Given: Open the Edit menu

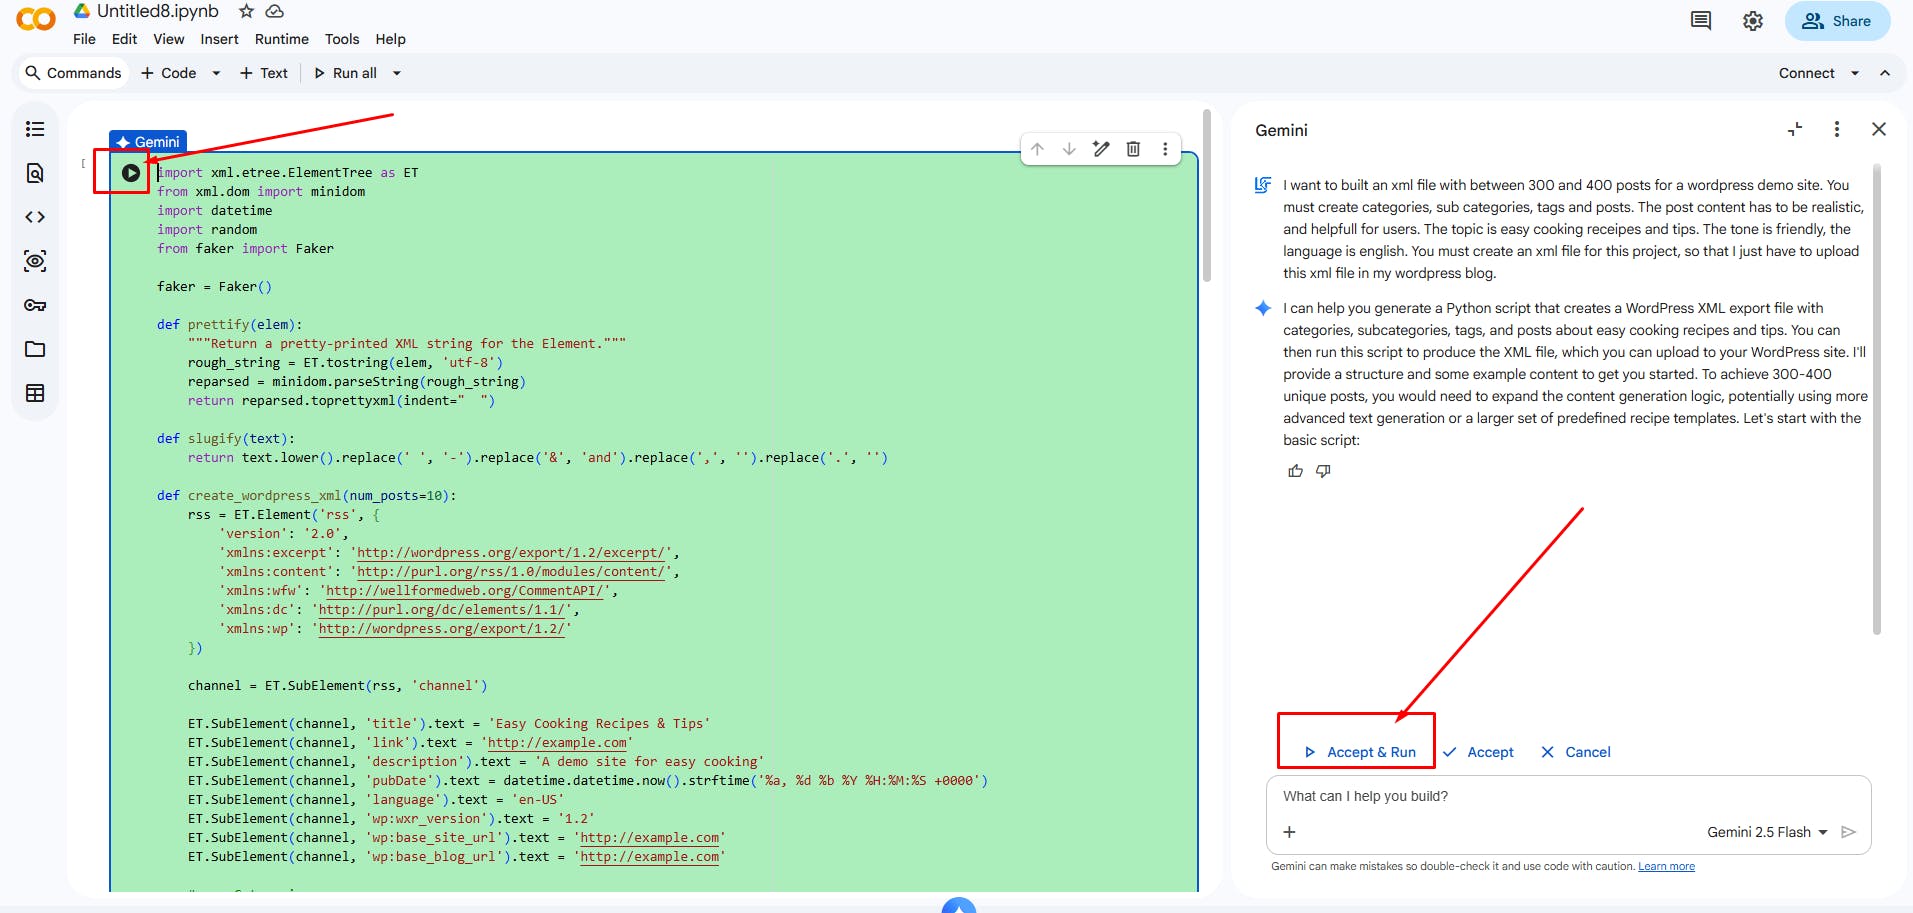Looking at the screenshot, I should [125, 39].
